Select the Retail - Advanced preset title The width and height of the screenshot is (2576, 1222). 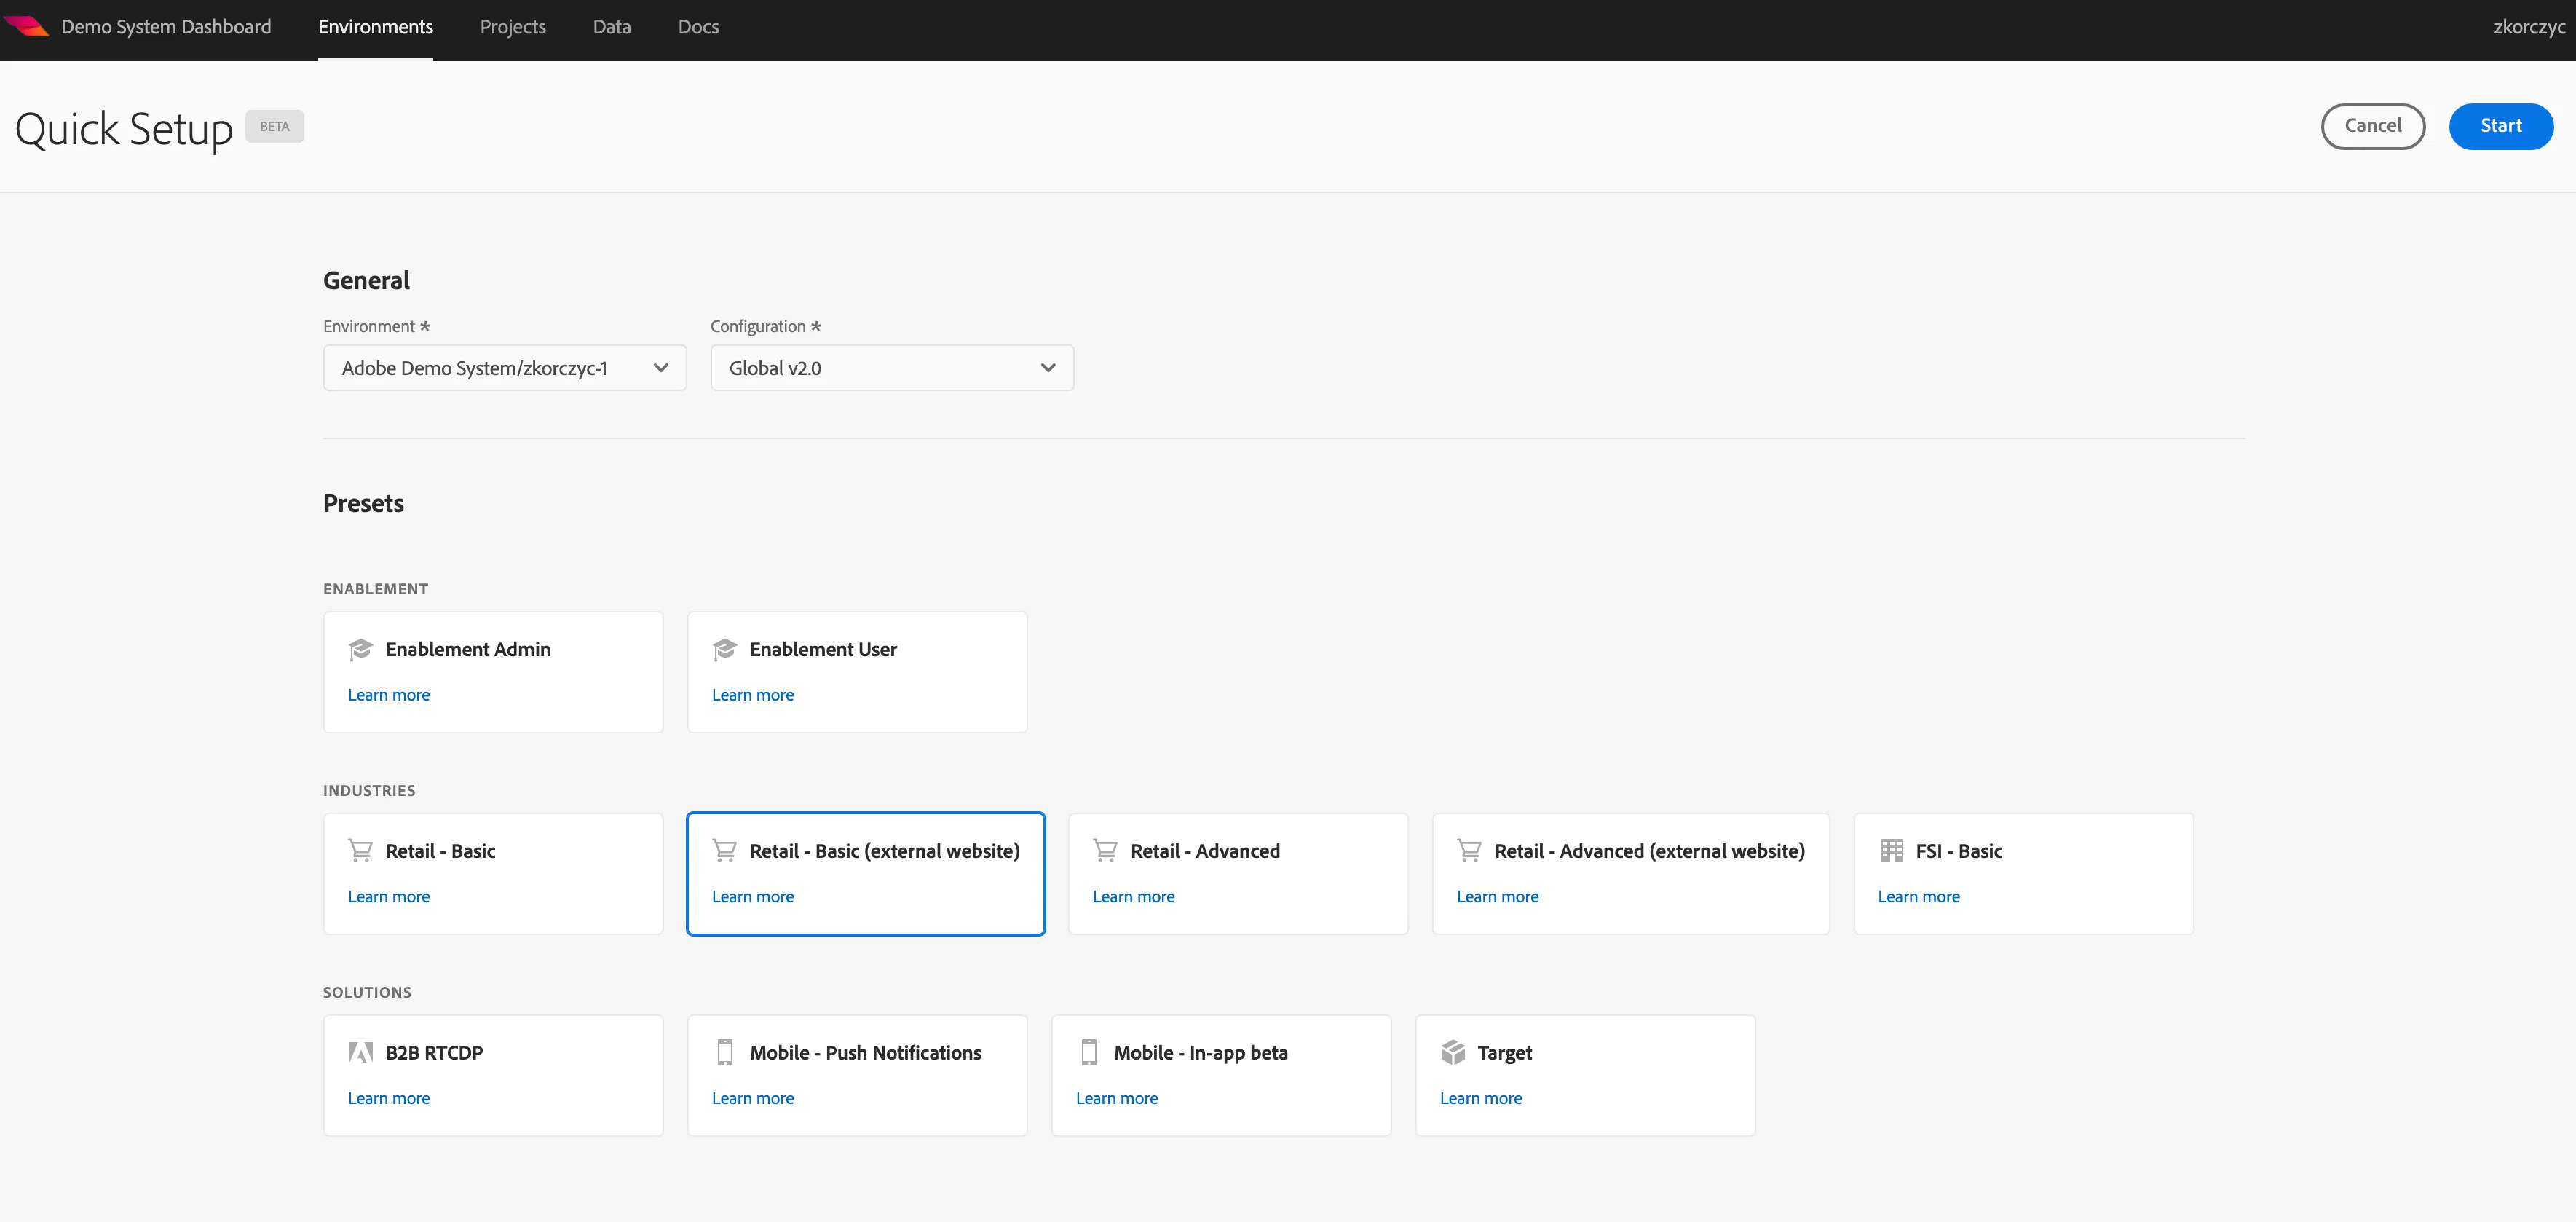pos(1205,851)
